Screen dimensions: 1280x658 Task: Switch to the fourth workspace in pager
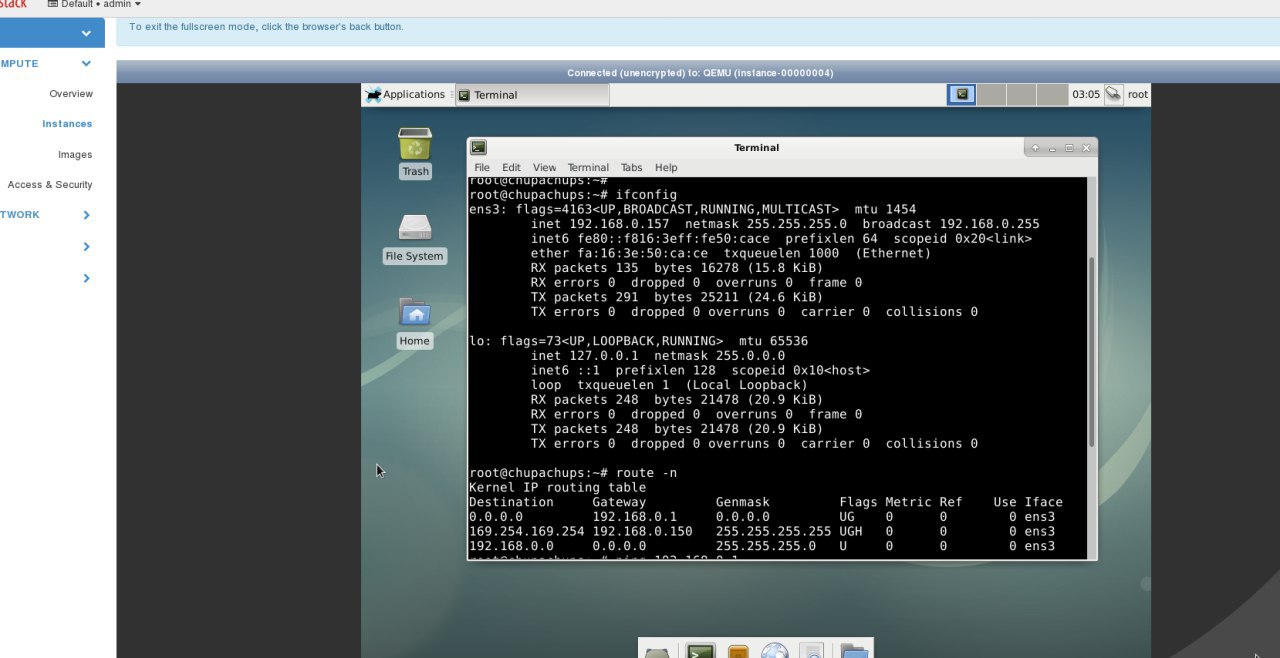coord(1052,95)
